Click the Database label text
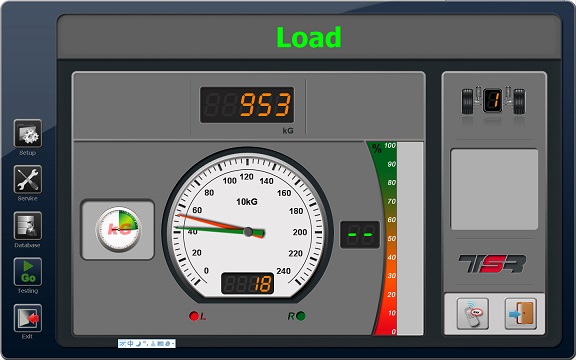 (28, 245)
